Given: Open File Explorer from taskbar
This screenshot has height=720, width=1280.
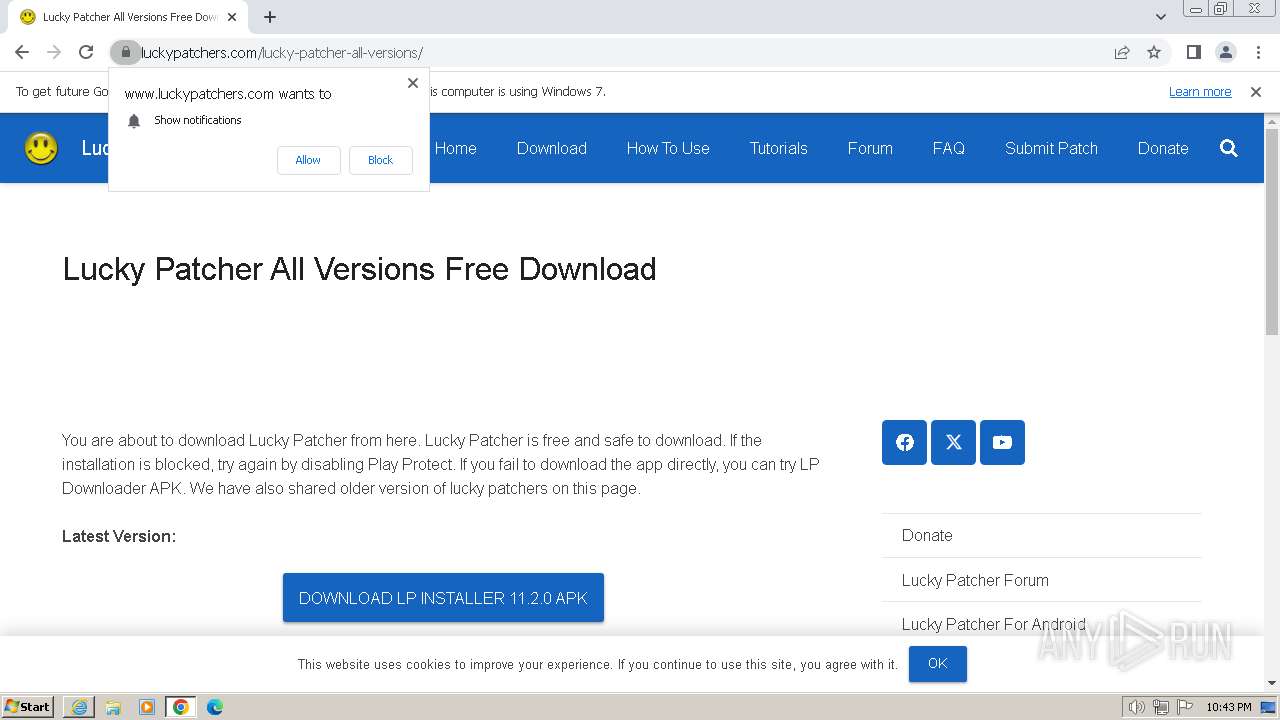Looking at the screenshot, I should [x=113, y=707].
